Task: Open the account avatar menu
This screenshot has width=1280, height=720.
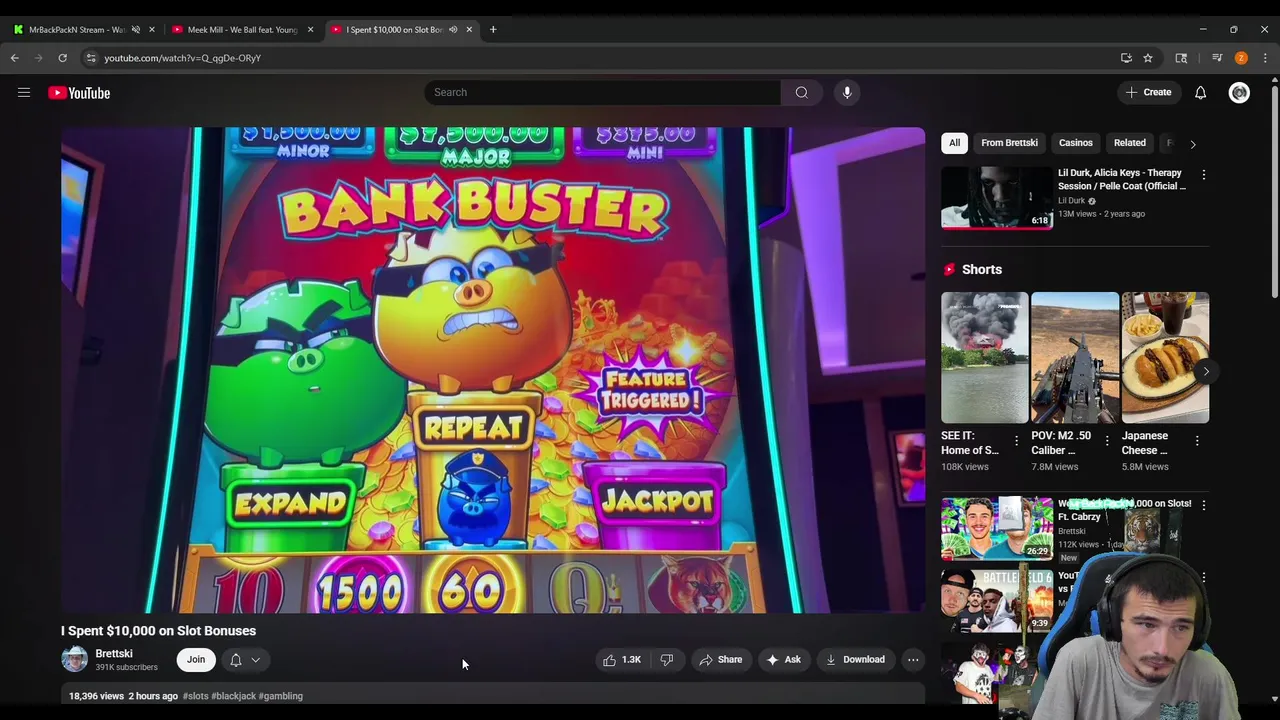Action: point(1239,93)
